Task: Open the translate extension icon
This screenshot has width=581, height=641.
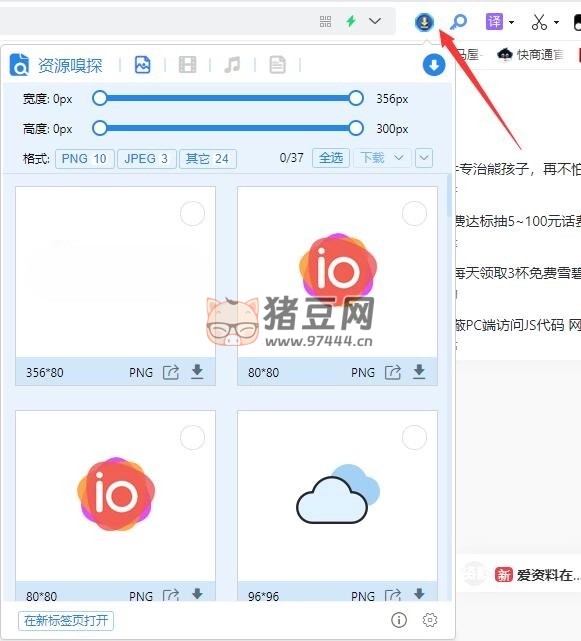Action: (494, 21)
